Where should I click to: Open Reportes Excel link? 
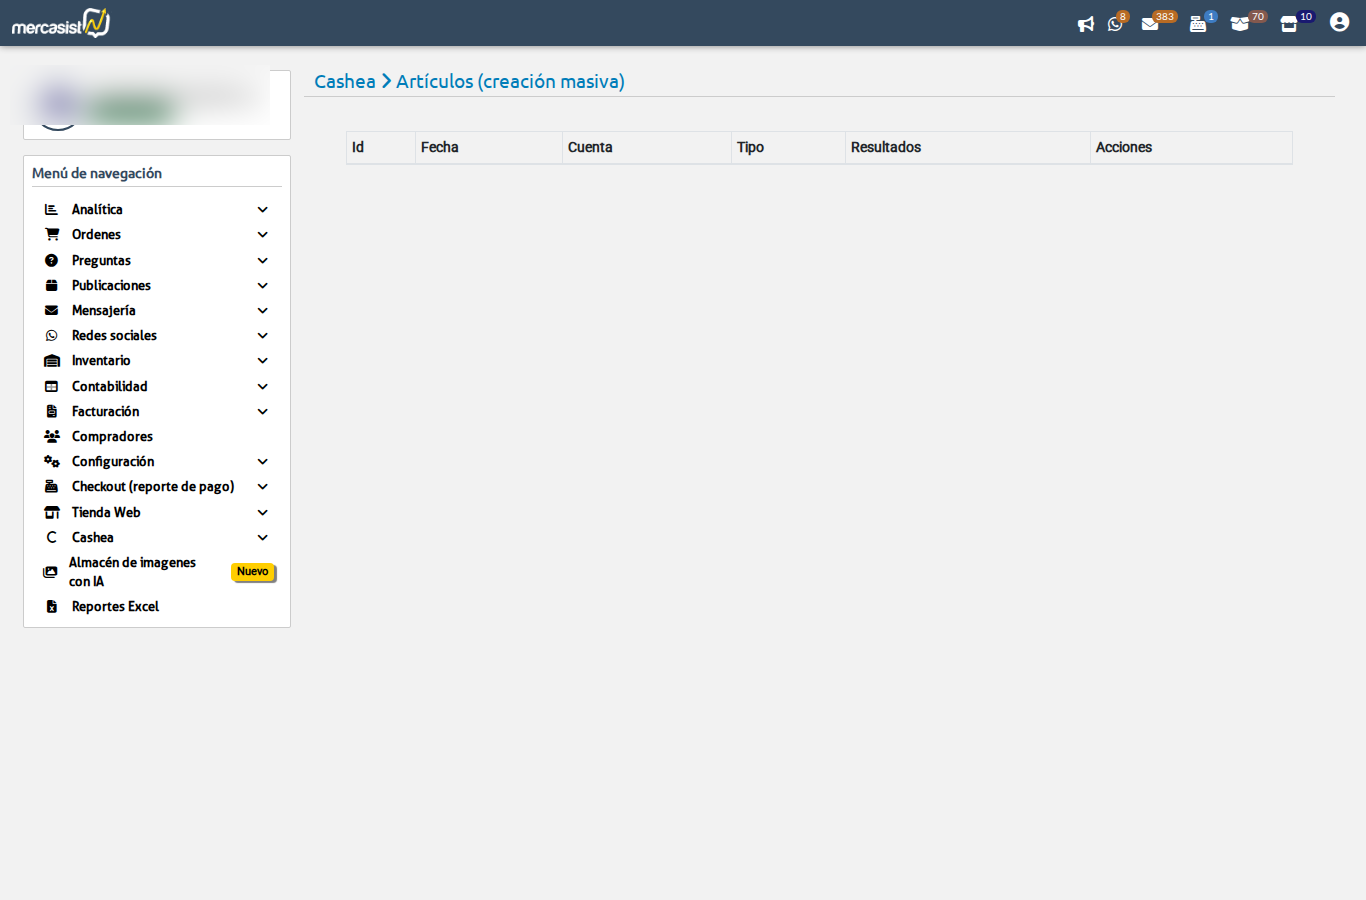pyautogui.click(x=115, y=607)
